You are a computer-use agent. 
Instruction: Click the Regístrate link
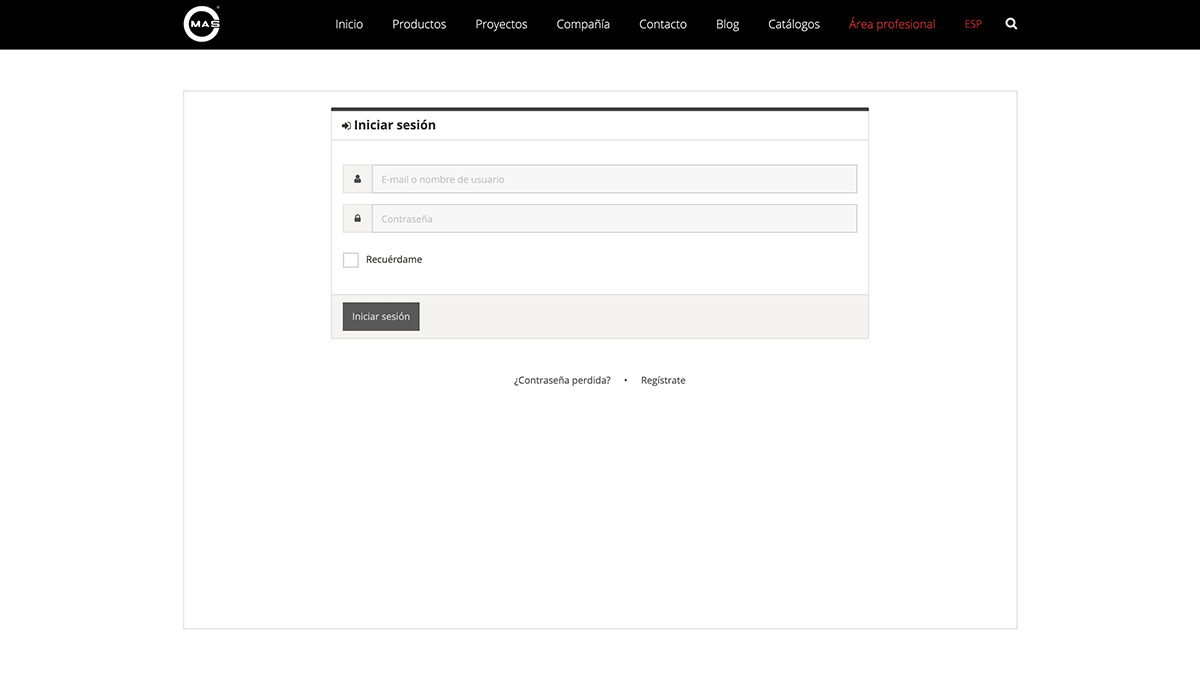tap(663, 380)
